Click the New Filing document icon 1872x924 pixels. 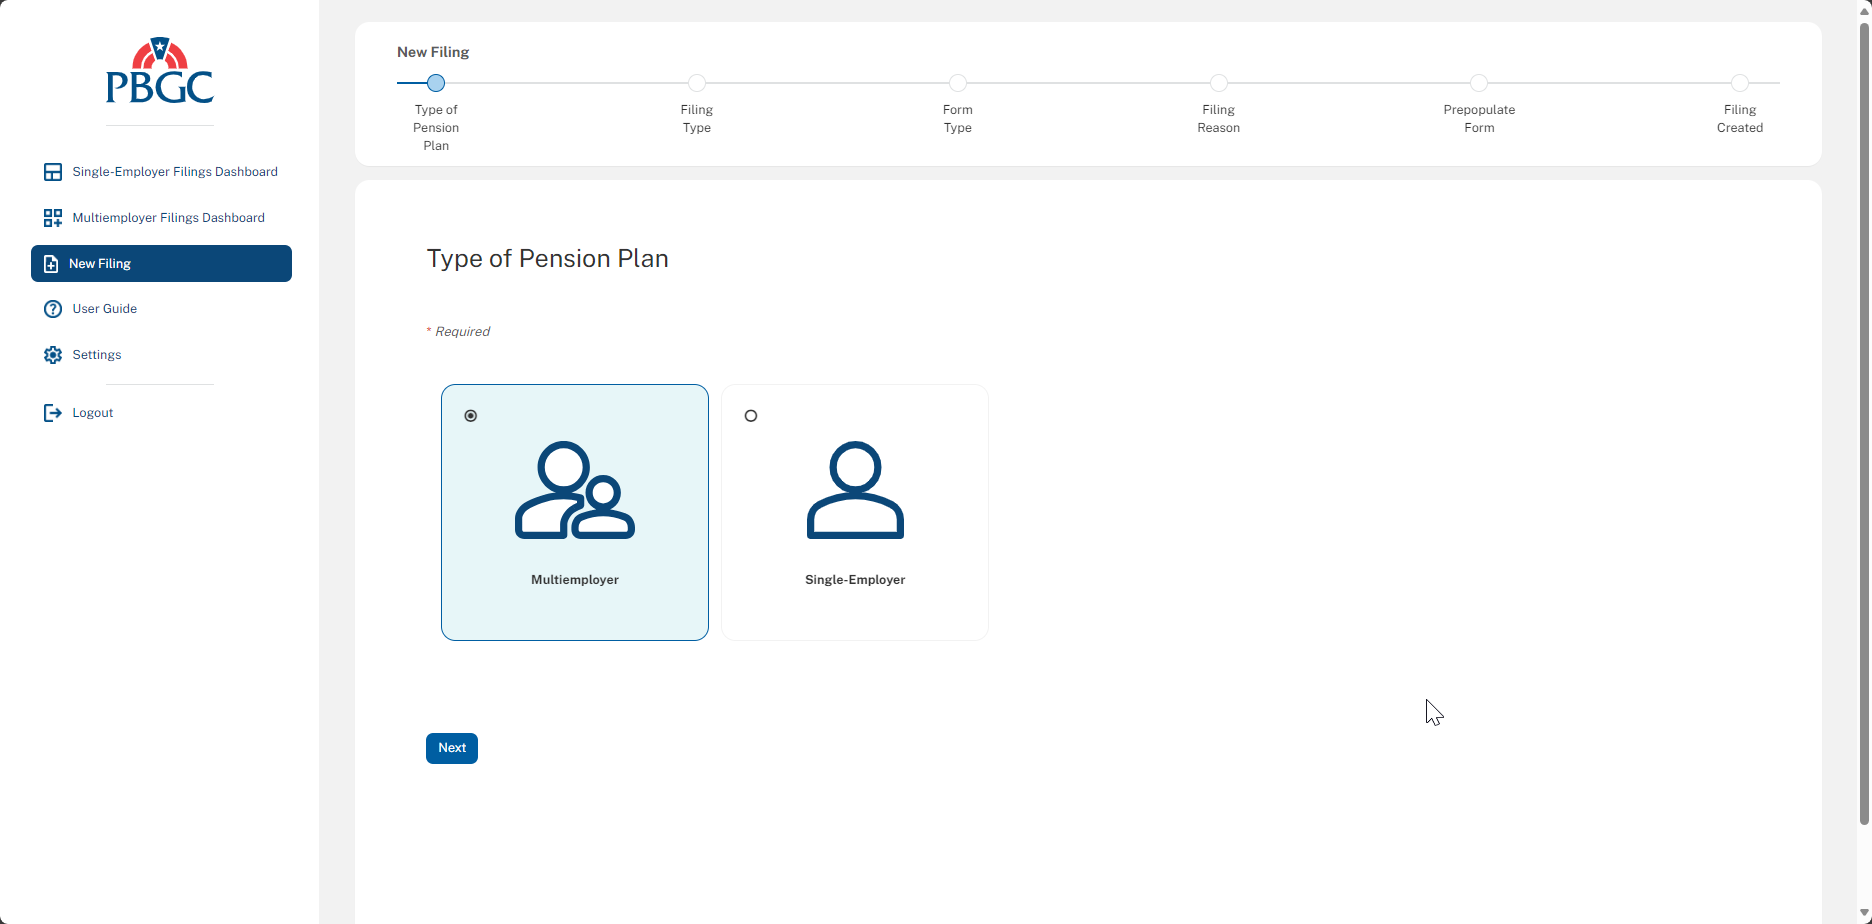(x=51, y=264)
